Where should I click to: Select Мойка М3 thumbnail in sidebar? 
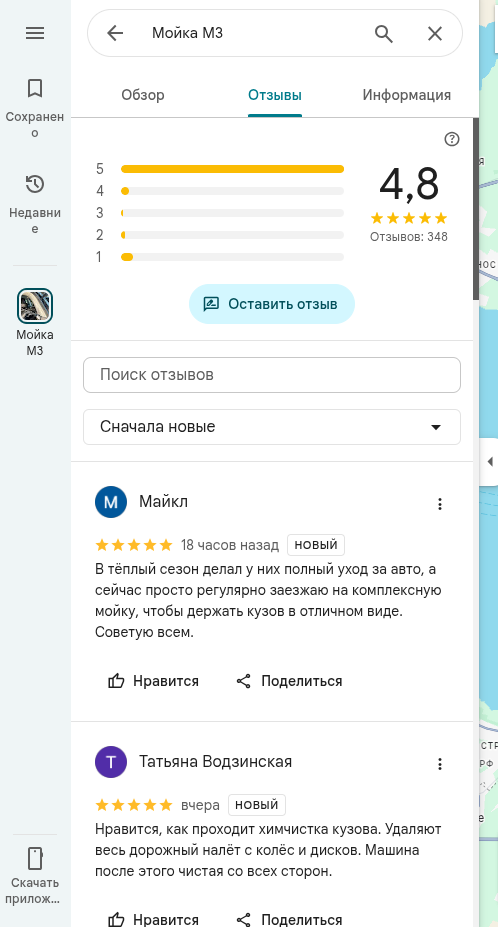click(35, 306)
